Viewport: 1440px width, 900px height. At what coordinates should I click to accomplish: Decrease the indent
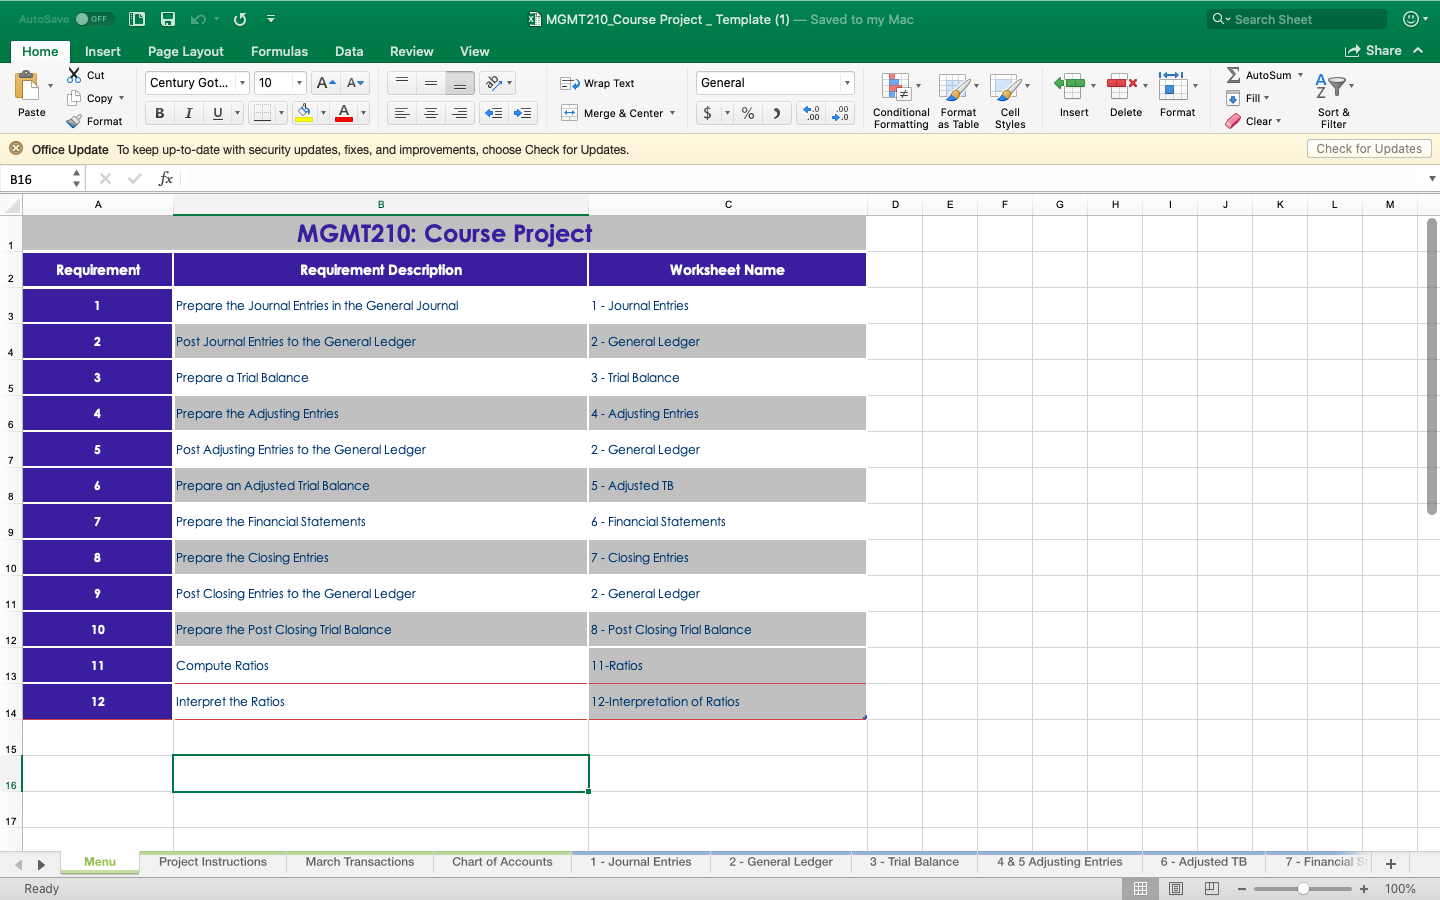point(494,113)
